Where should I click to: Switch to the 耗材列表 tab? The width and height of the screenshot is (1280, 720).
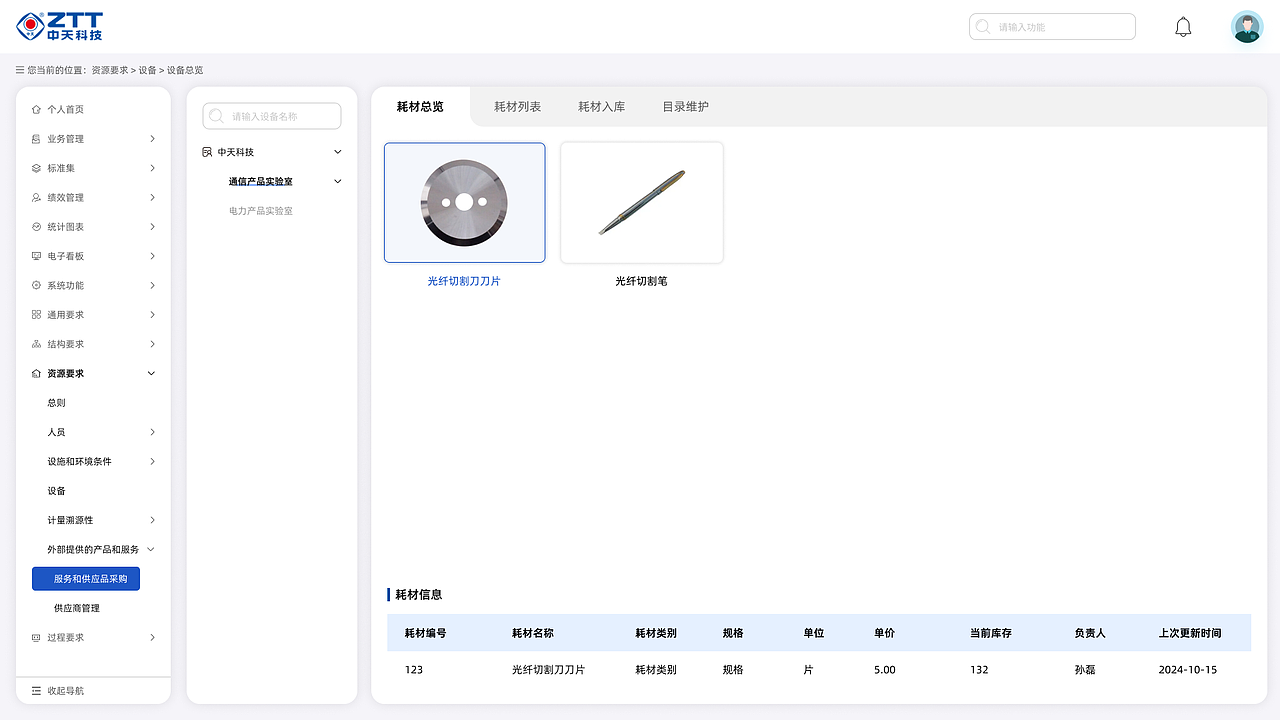point(516,104)
